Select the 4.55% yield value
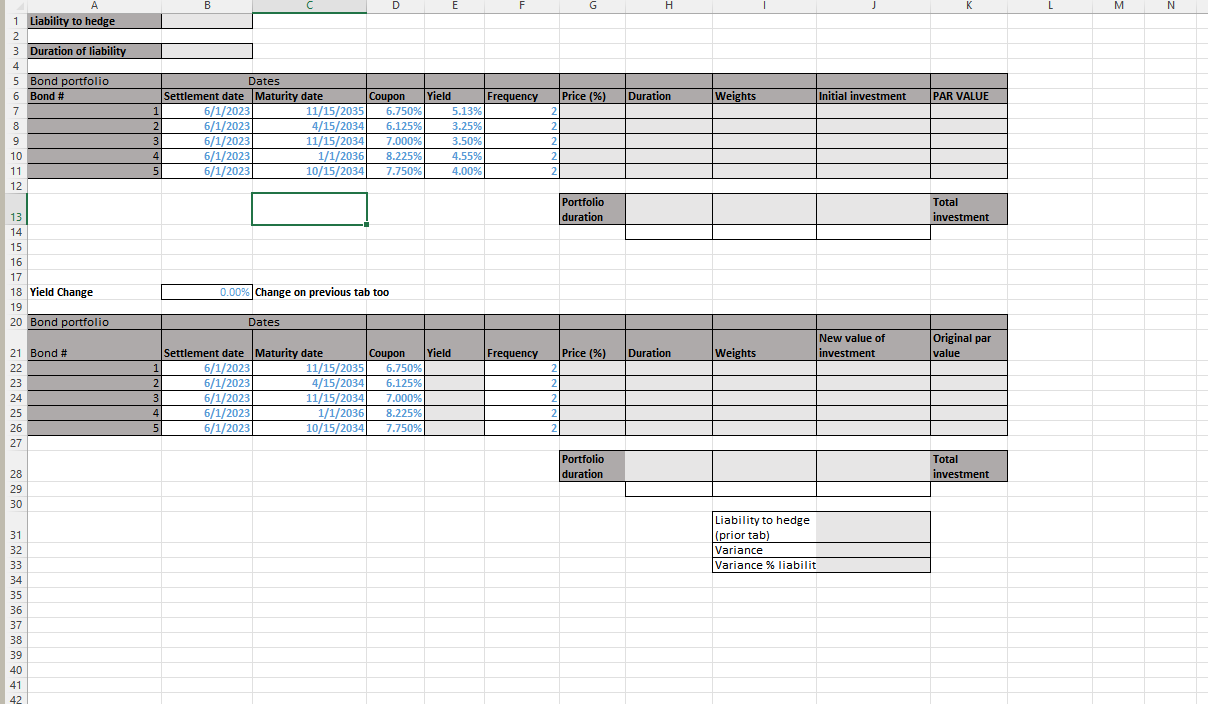 (x=454, y=156)
